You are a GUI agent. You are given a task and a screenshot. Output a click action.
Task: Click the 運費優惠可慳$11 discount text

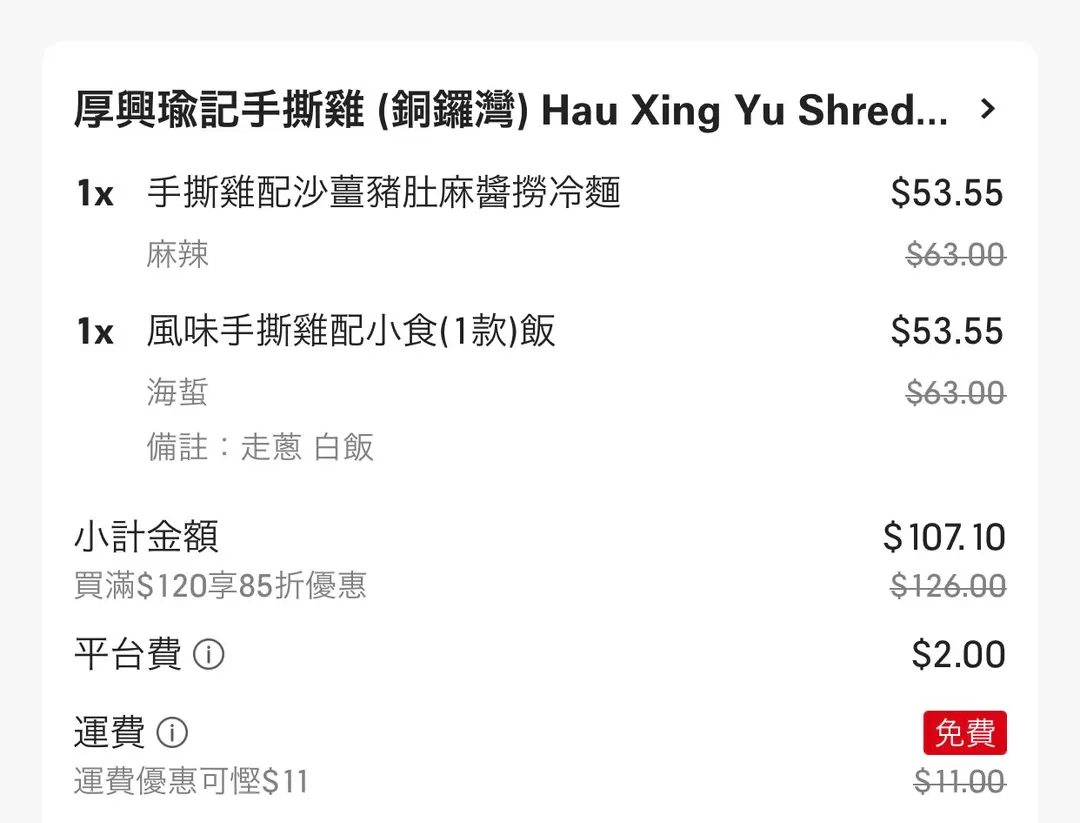[191, 782]
